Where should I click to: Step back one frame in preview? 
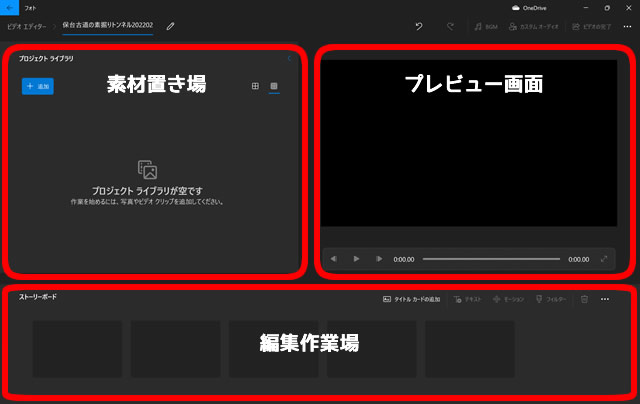pyautogui.click(x=334, y=259)
